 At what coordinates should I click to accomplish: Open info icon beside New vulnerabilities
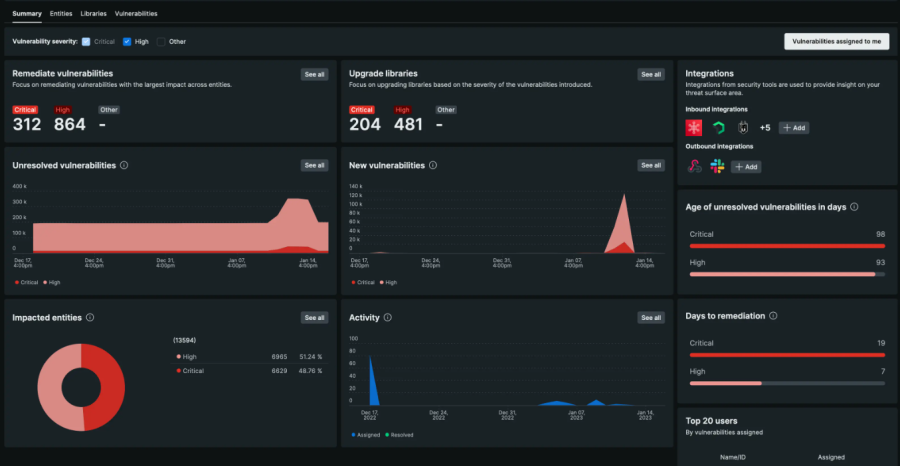pos(433,165)
